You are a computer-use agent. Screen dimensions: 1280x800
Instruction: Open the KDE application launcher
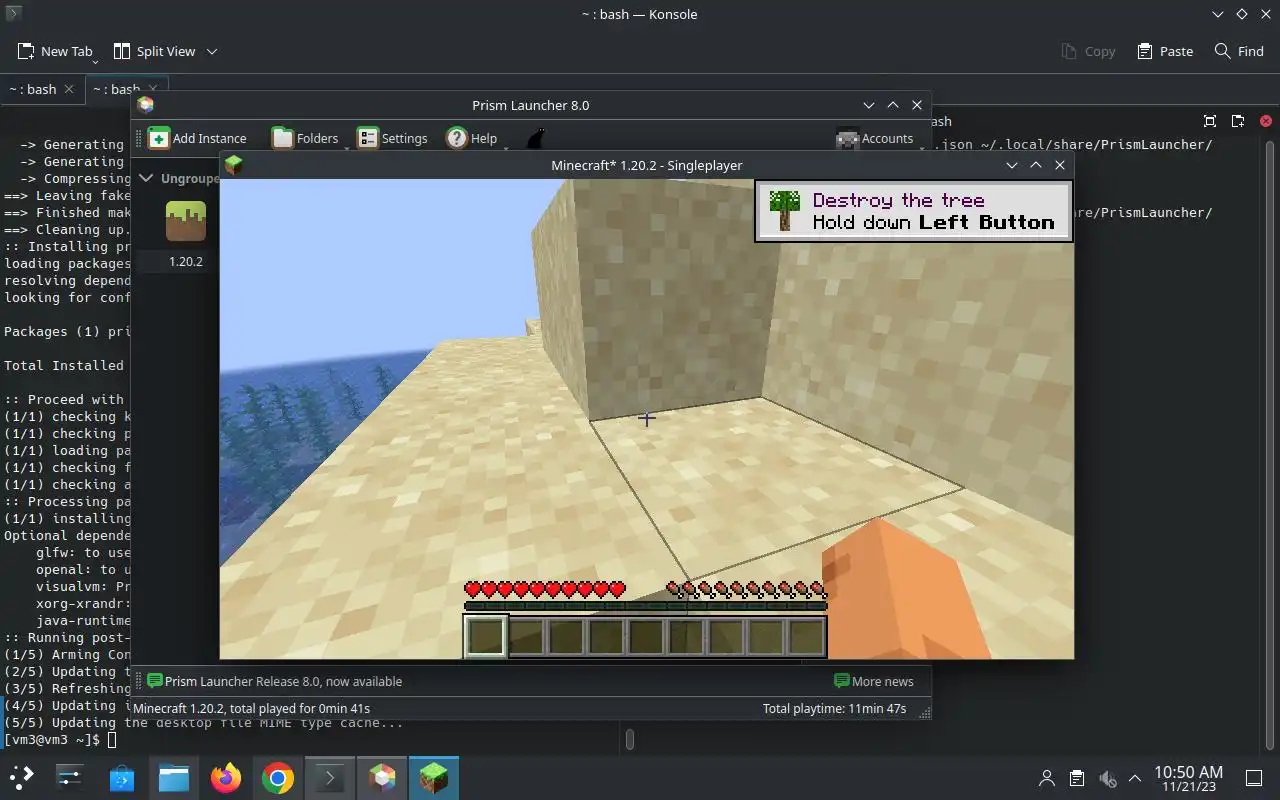coord(22,777)
